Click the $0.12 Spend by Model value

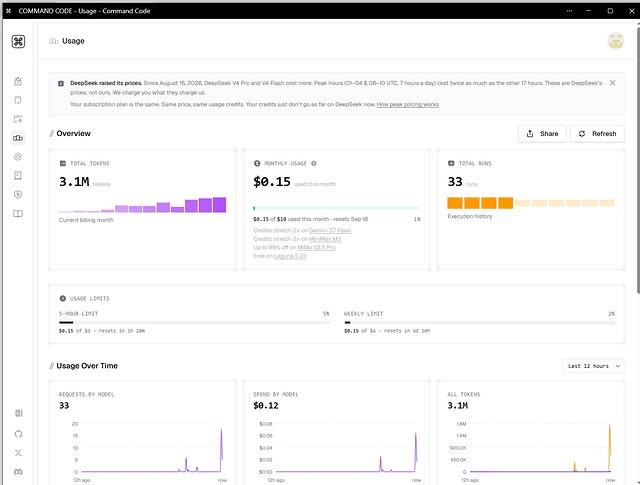tap(266, 405)
